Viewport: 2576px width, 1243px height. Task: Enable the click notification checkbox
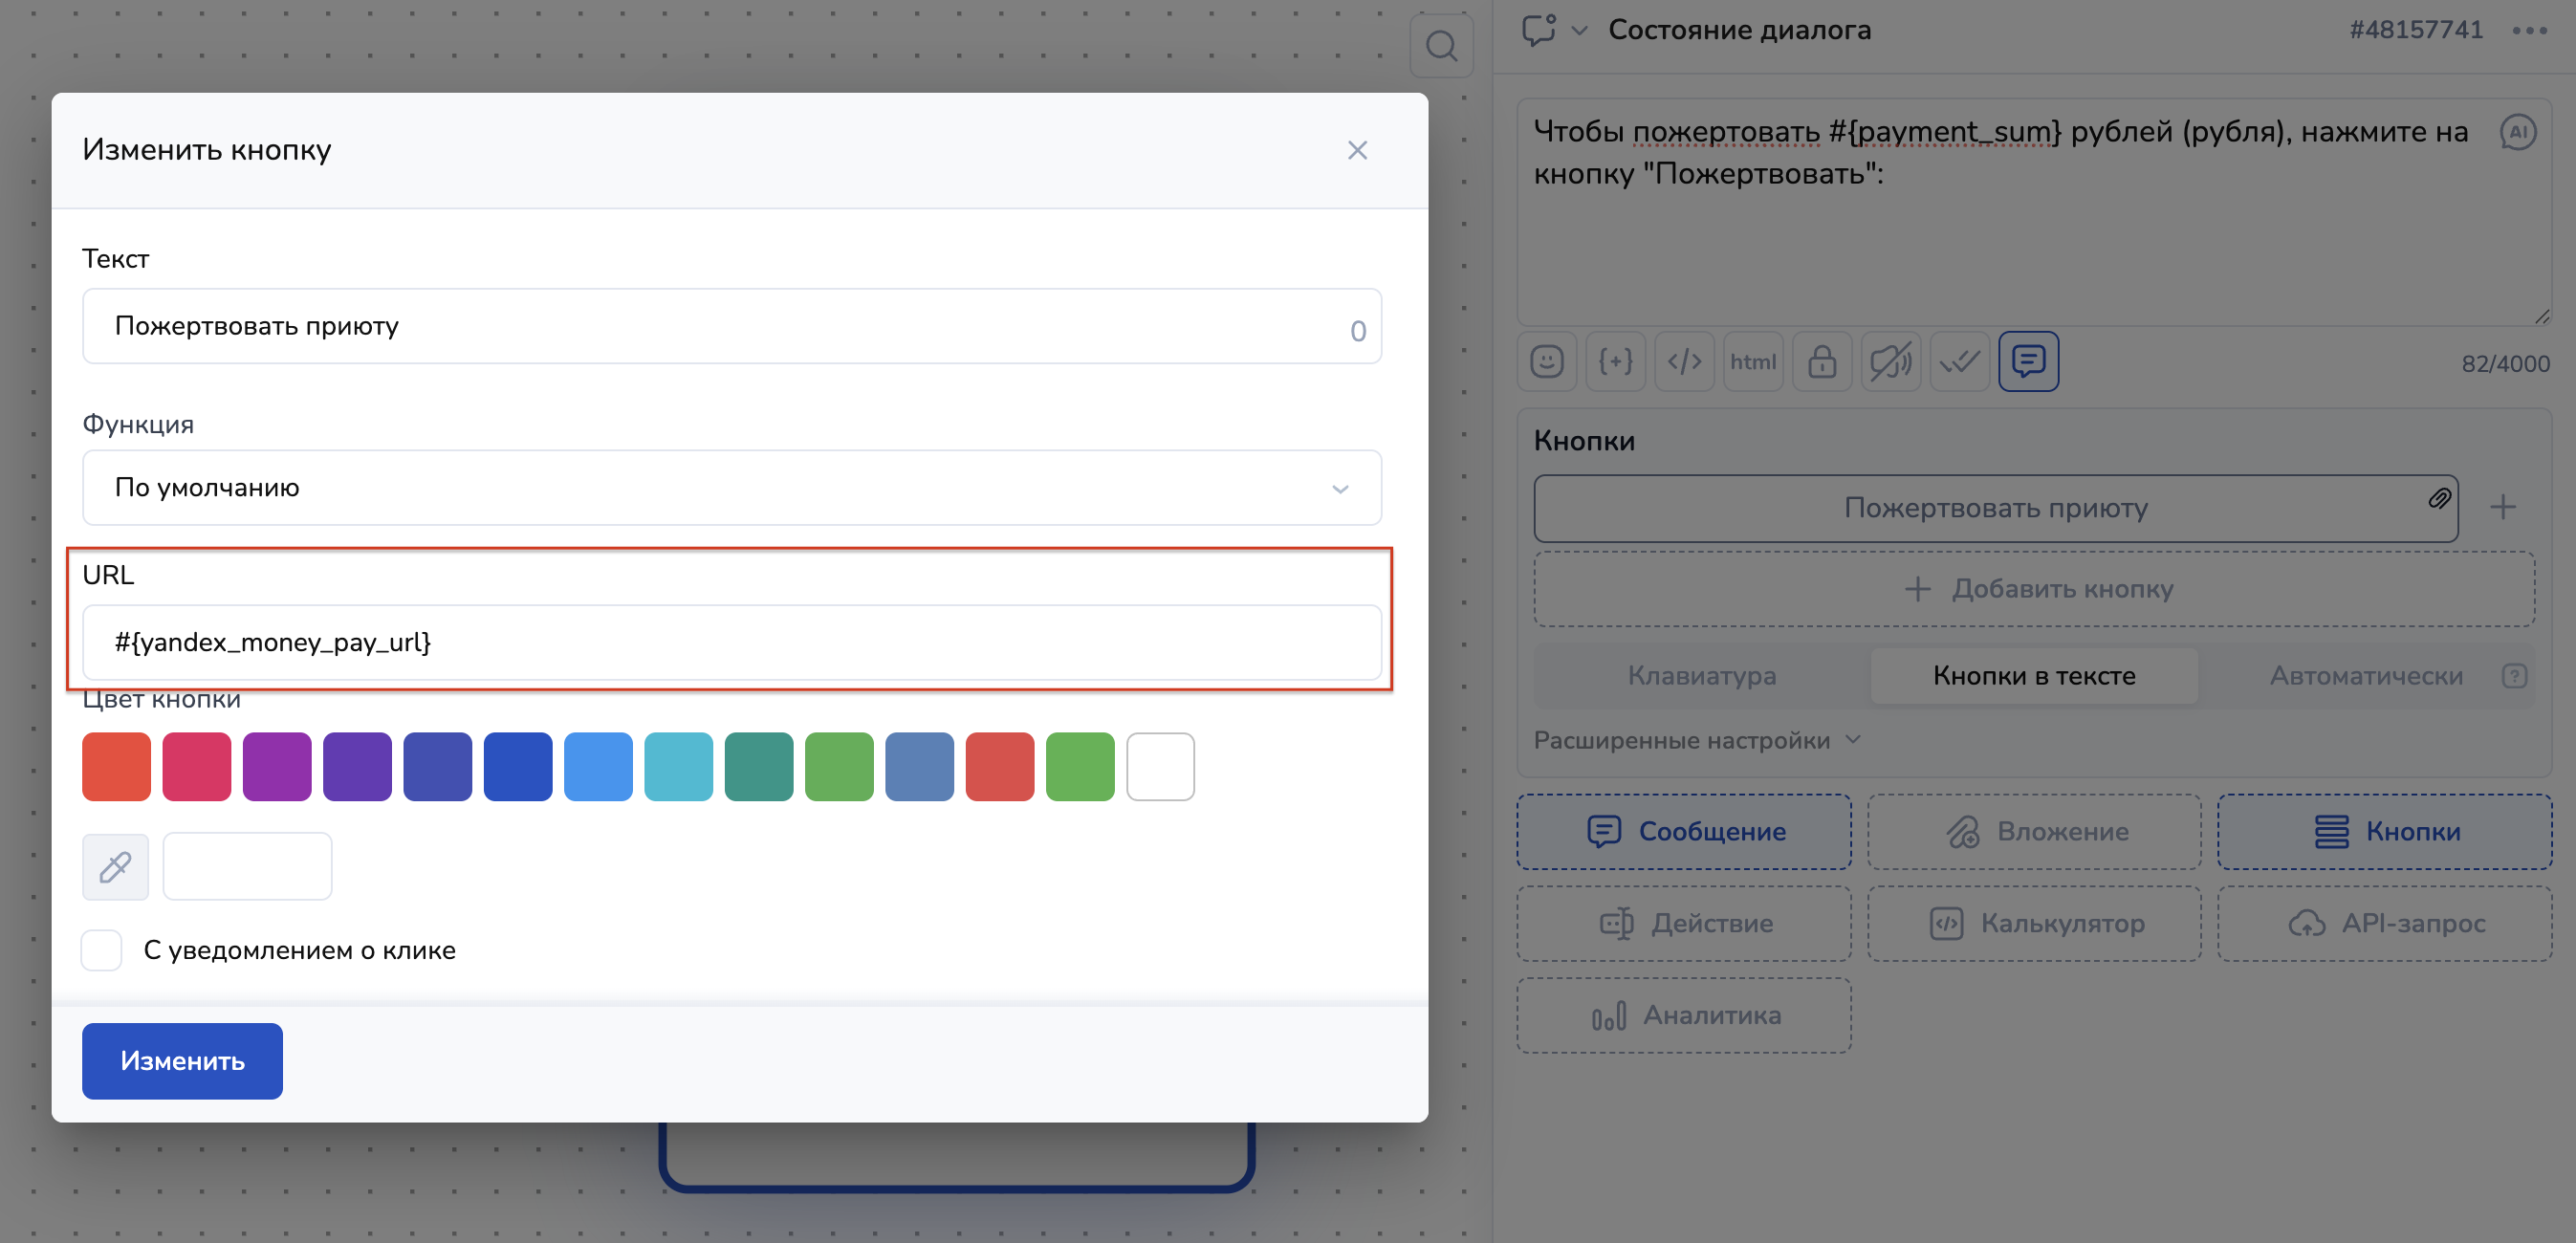point(102,950)
